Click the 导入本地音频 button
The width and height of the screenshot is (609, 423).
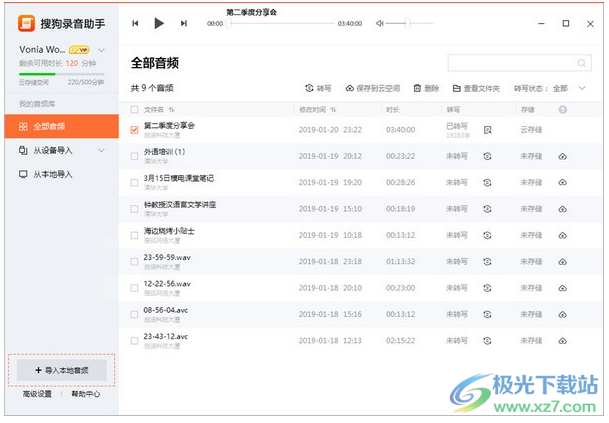[x=62, y=370]
